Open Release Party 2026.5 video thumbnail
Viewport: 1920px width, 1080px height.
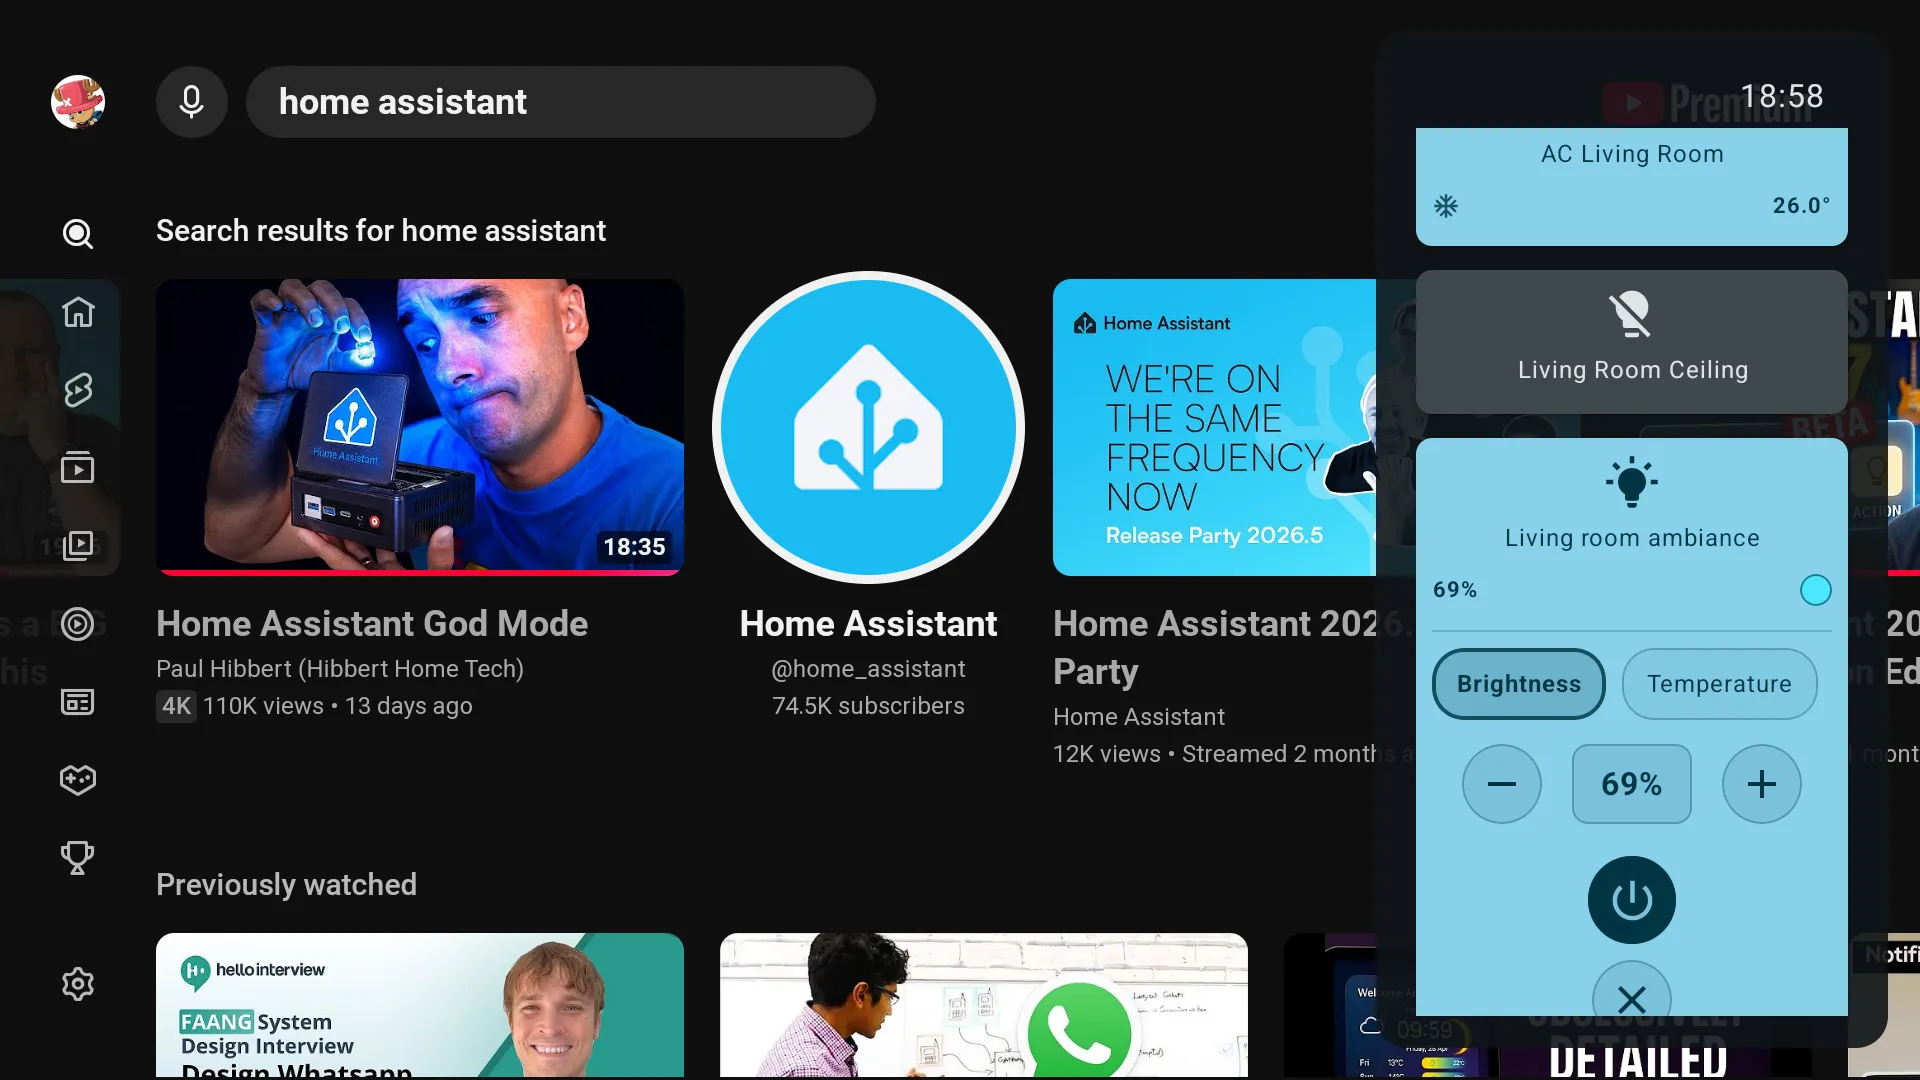pyautogui.click(x=1214, y=427)
